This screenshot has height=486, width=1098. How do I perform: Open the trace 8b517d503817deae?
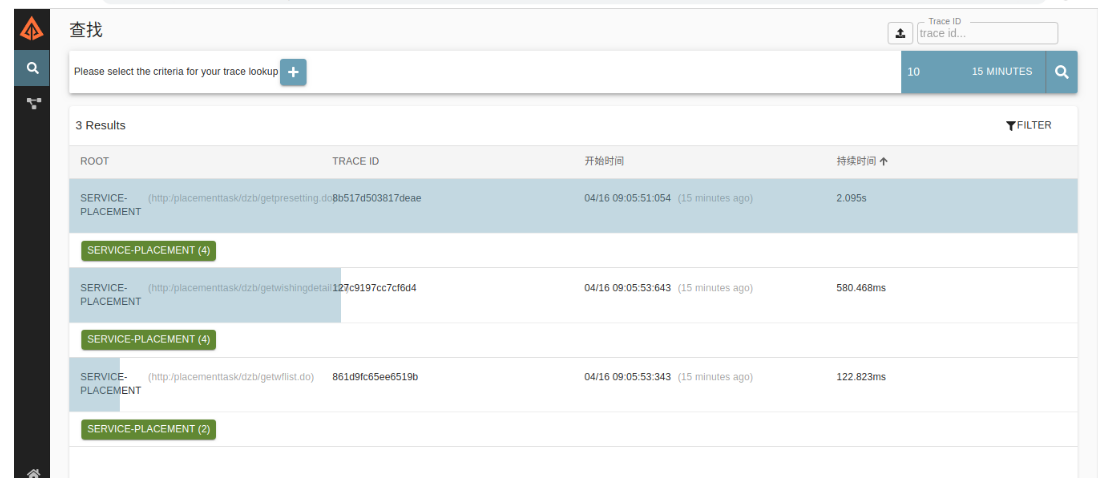coord(376,198)
